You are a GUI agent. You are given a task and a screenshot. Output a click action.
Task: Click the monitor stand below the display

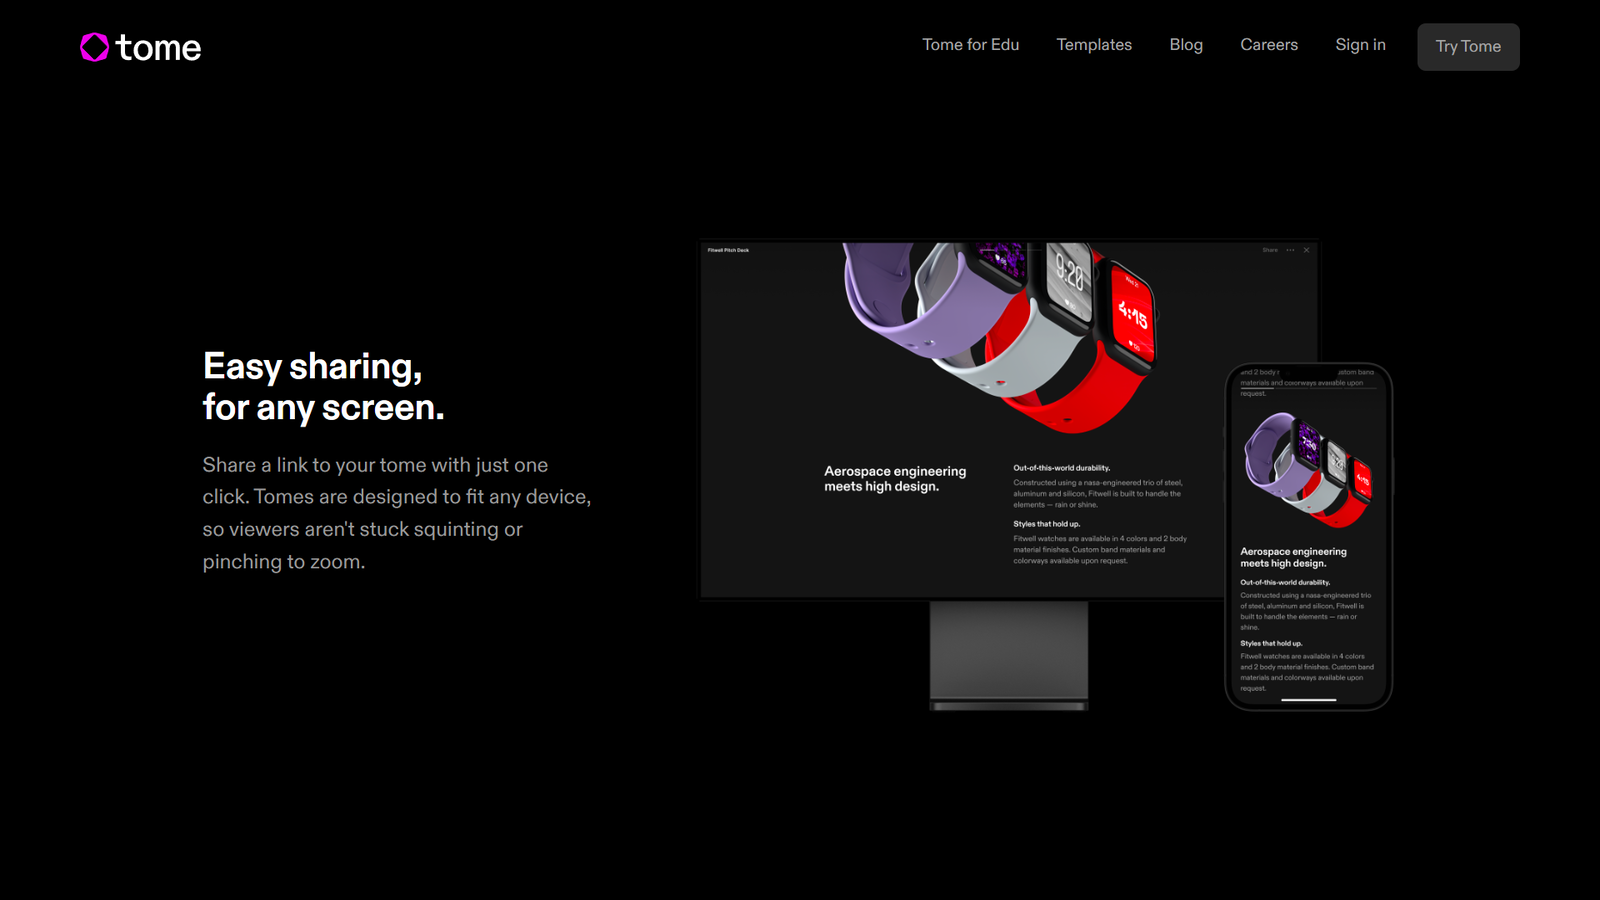(x=1008, y=652)
